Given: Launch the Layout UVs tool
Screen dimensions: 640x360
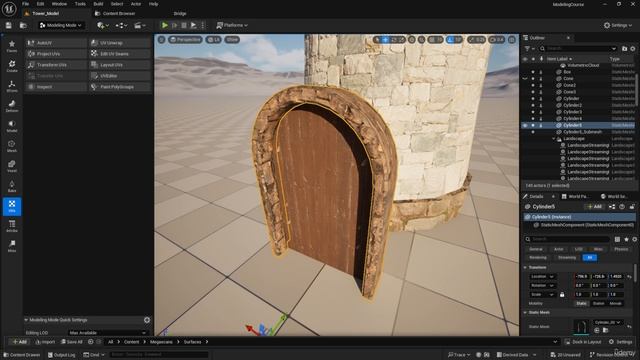Looking at the screenshot, I should (x=120, y=65).
